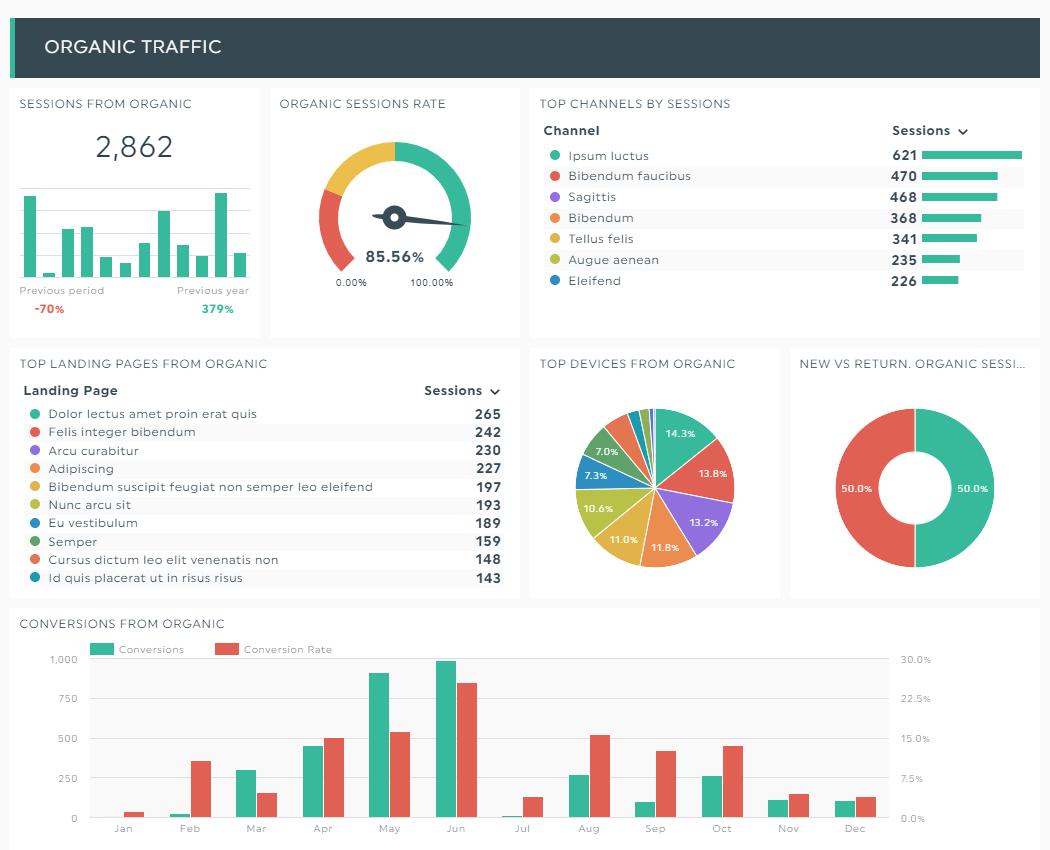
Task: Open the Ipsum luctus channel row
Action: (608, 156)
